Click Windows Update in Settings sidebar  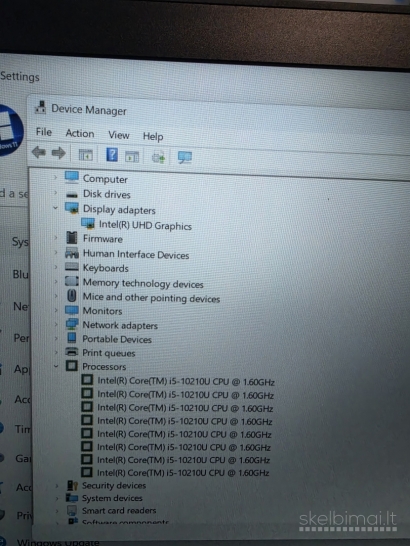pyautogui.click(x=58, y=542)
